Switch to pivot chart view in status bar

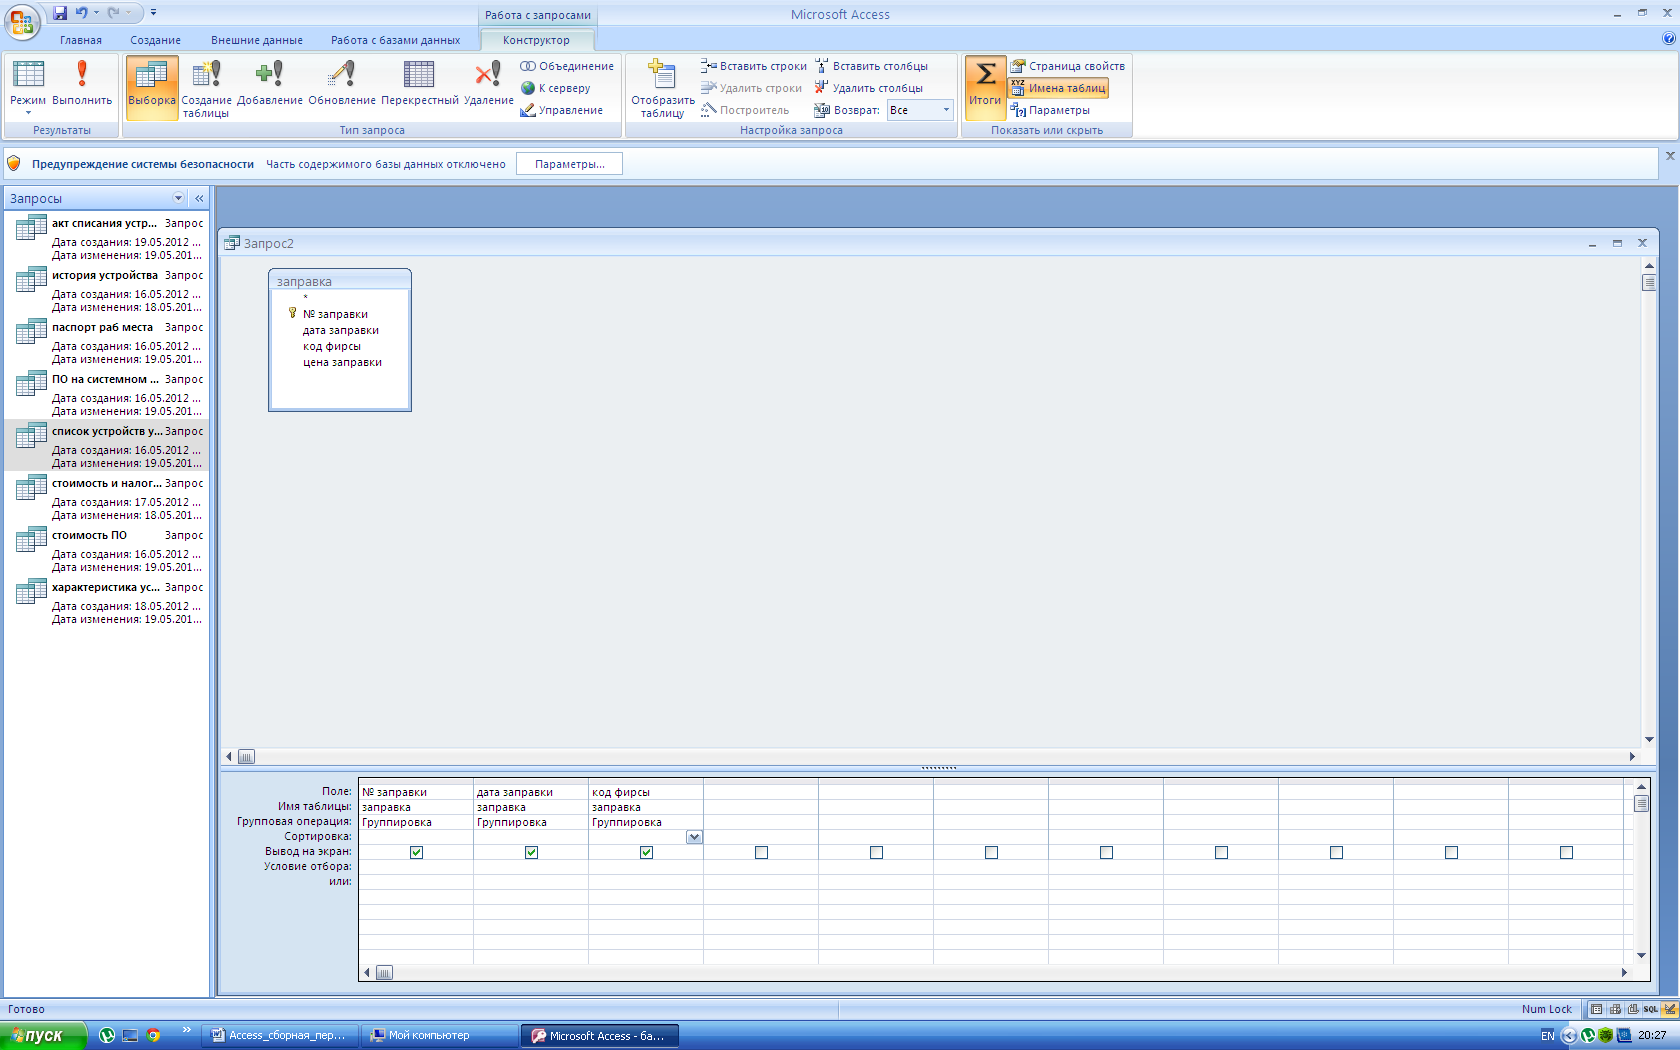[1633, 1009]
